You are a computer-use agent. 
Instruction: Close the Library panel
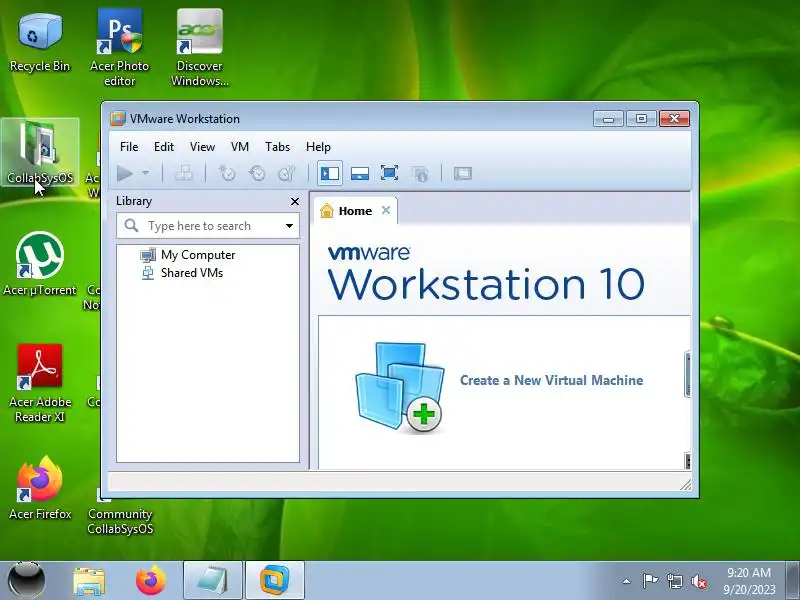294,202
